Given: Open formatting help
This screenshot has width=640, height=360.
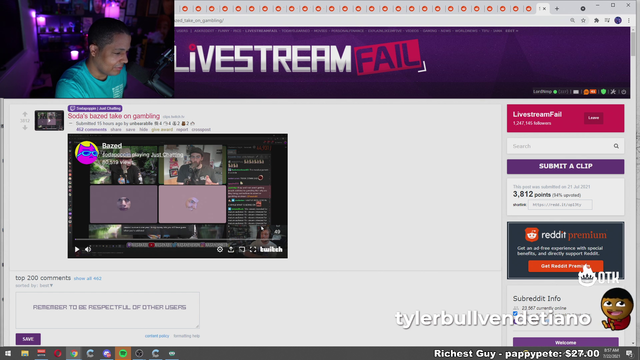Looking at the screenshot, I should coord(187,336).
